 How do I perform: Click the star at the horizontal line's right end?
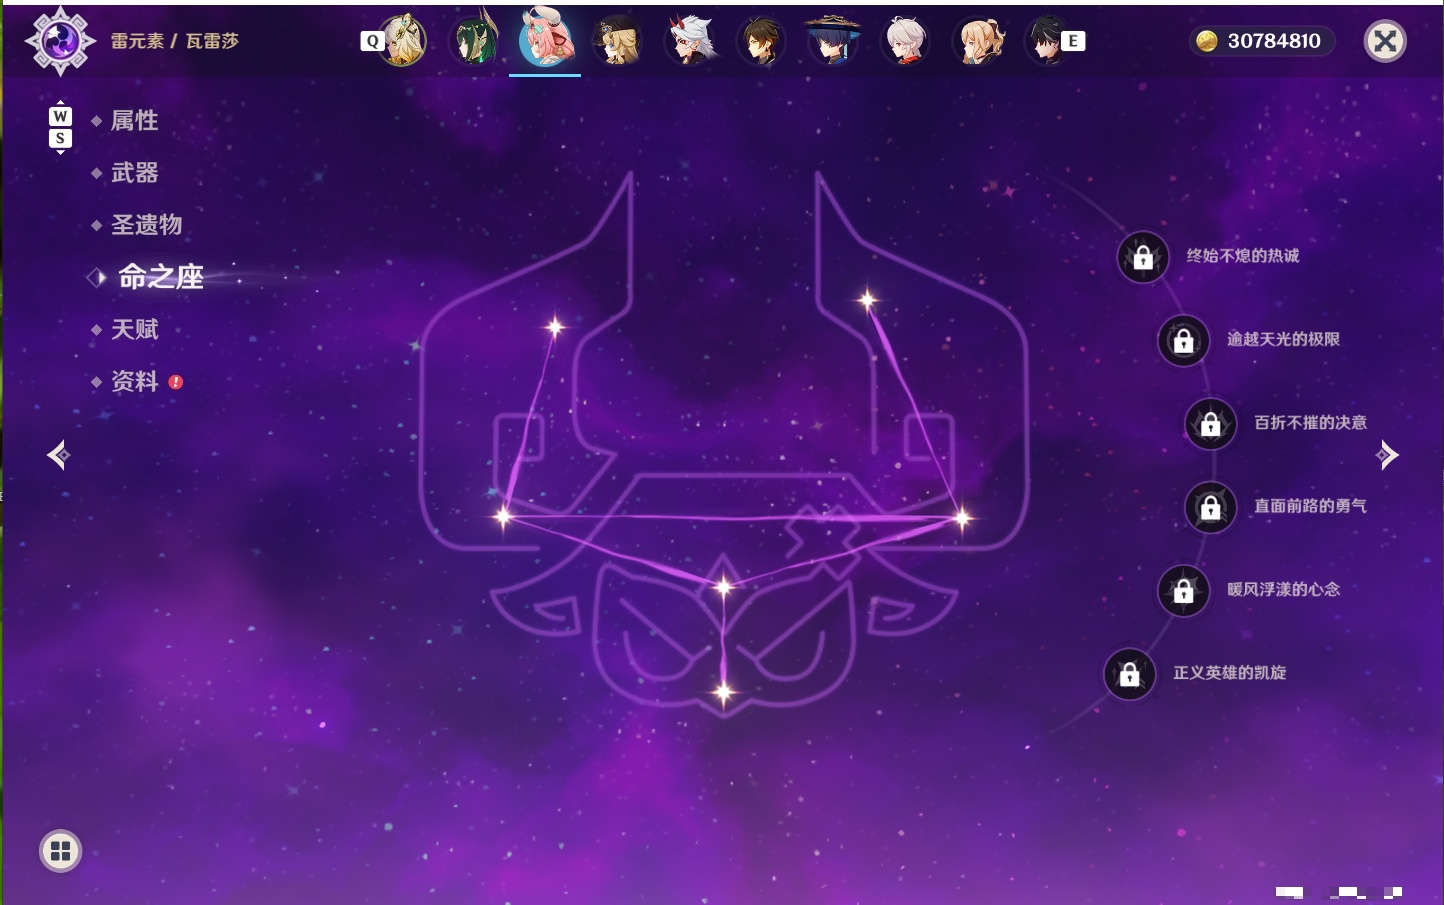pos(962,518)
